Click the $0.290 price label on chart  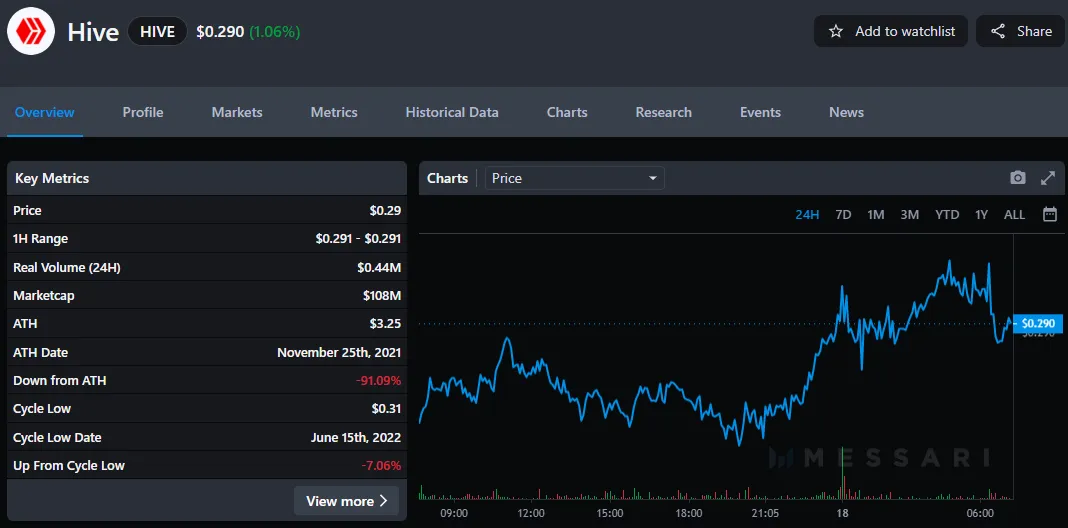(1037, 324)
